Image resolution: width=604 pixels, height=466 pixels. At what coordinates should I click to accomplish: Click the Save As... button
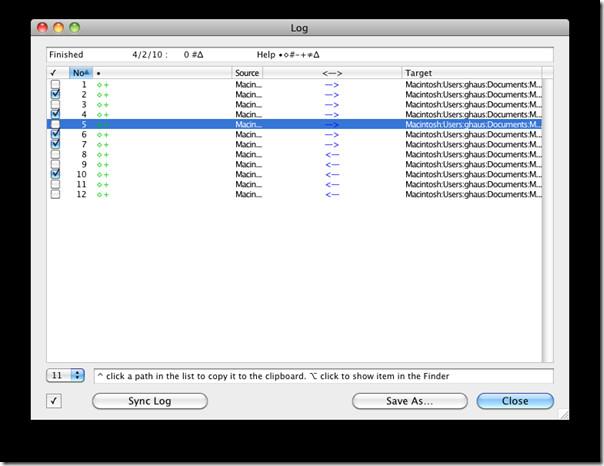(x=409, y=401)
